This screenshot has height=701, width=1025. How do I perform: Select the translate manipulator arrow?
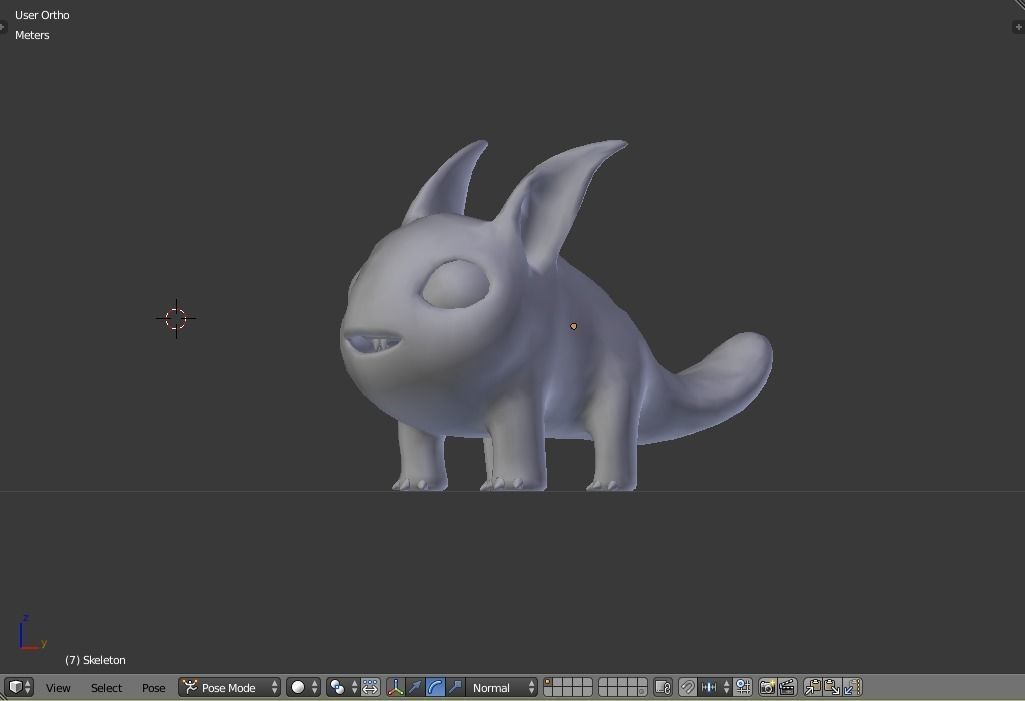point(415,687)
